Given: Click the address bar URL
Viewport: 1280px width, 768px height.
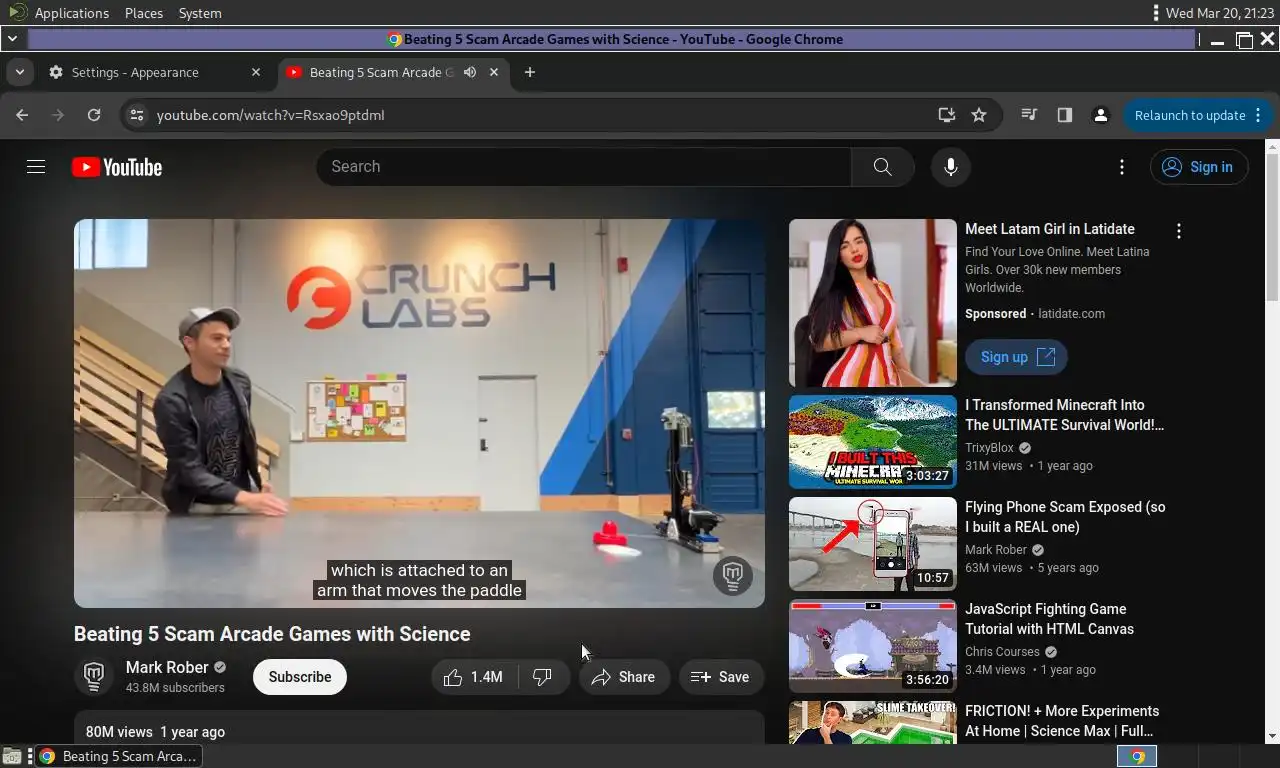Looking at the screenshot, I should point(270,115).
